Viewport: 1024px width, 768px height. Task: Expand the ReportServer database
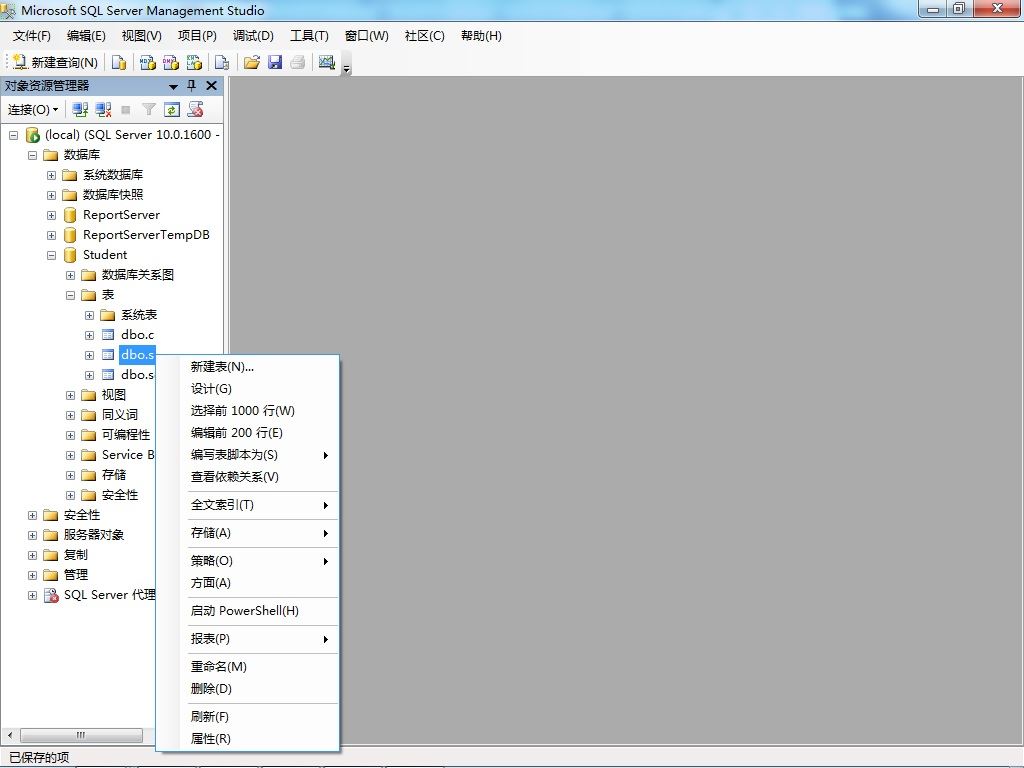point(51,216)
